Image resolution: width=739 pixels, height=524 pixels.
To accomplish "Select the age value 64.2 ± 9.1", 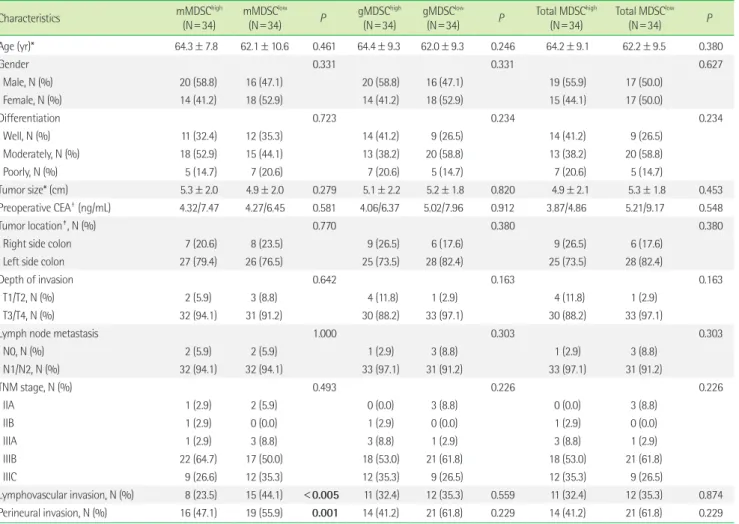I will pos(567,47).
